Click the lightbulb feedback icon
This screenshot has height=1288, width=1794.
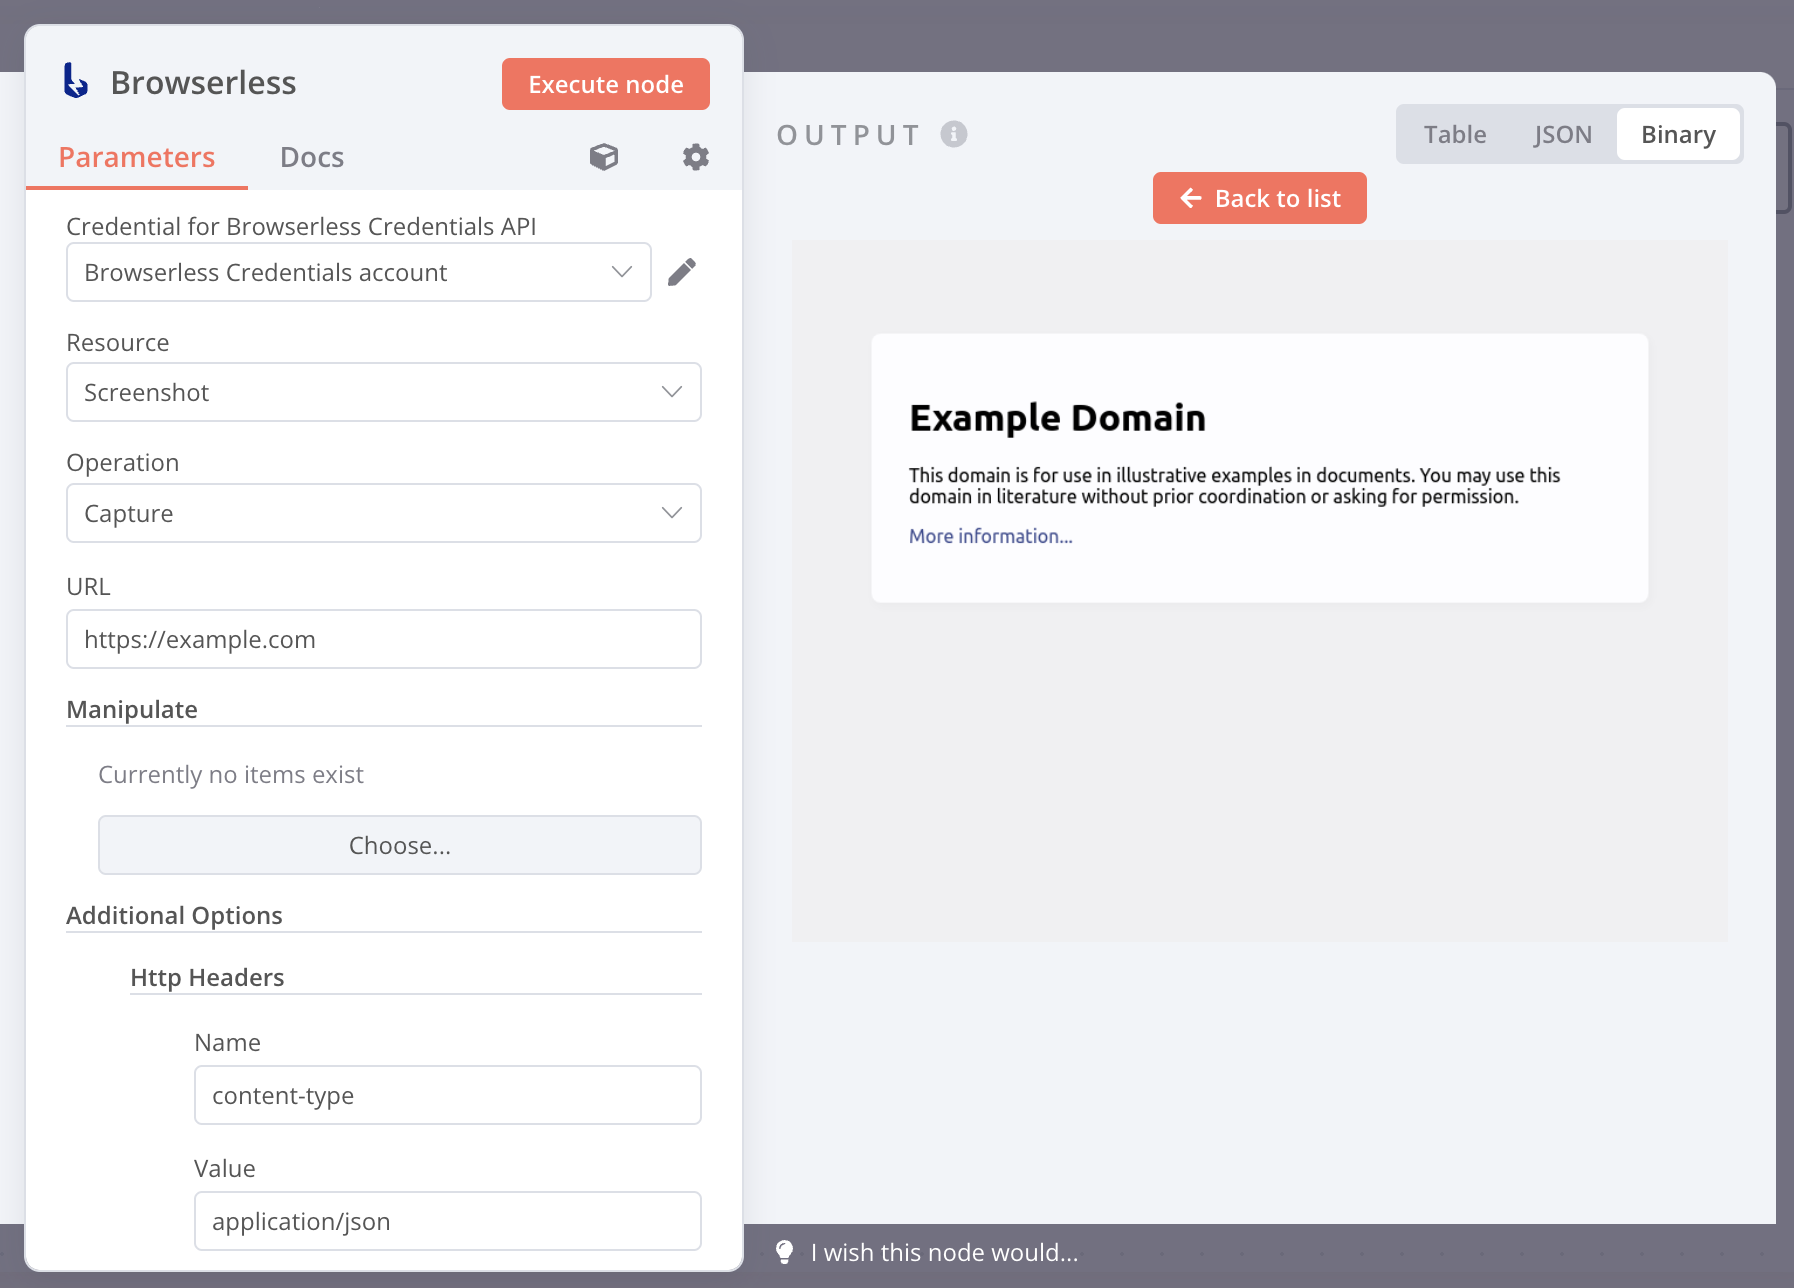click(785, 1252)
